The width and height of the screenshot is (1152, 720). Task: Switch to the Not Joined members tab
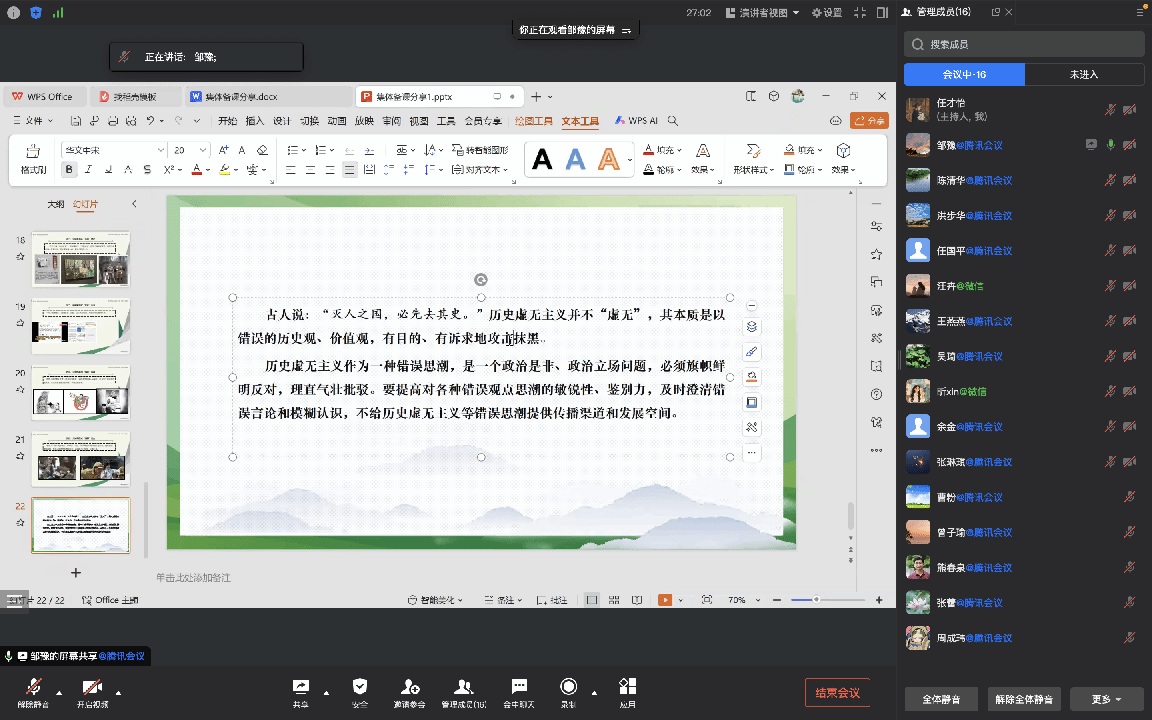click(x=1084, y=74)
